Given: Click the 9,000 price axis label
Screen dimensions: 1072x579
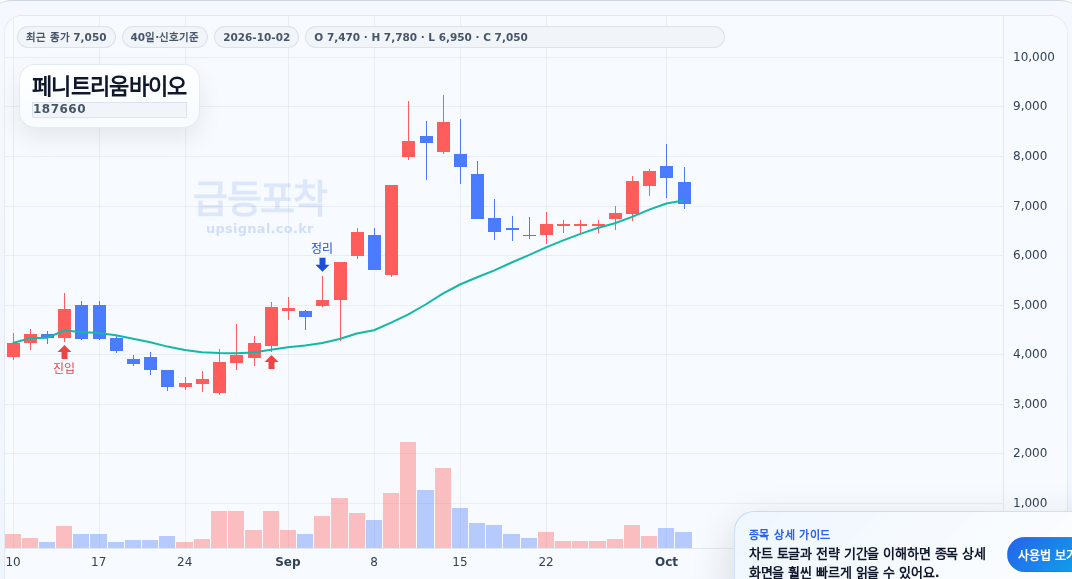Looking at the screenshot, I should pos(1030,106).
